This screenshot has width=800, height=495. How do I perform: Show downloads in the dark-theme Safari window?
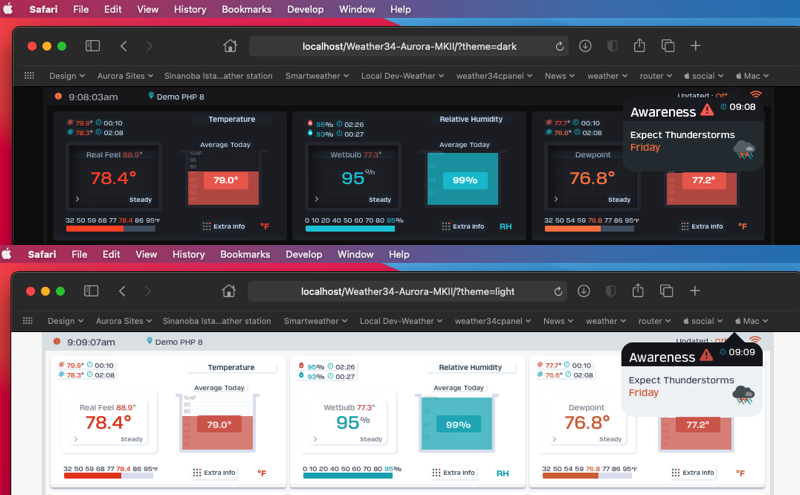(585, 46)
